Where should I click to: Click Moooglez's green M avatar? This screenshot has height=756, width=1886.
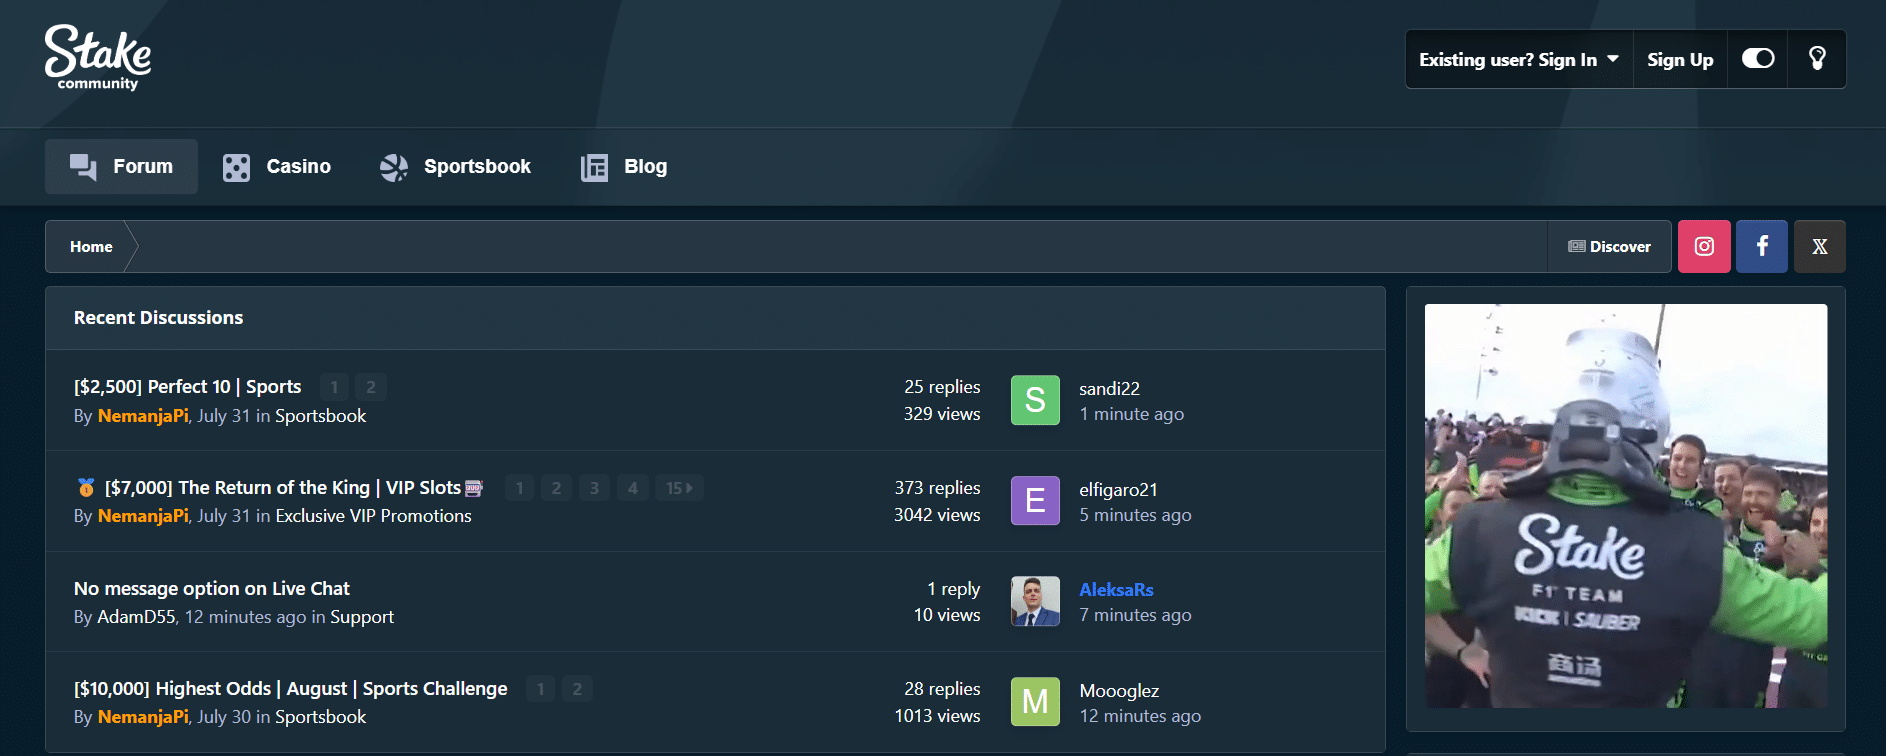tap(1035, 702)
